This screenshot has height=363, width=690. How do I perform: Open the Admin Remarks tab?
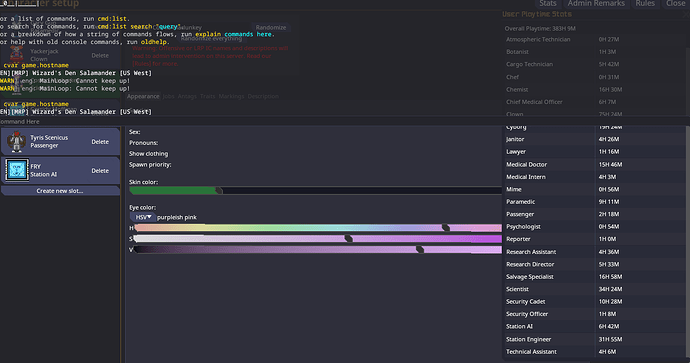pos(596,4)
